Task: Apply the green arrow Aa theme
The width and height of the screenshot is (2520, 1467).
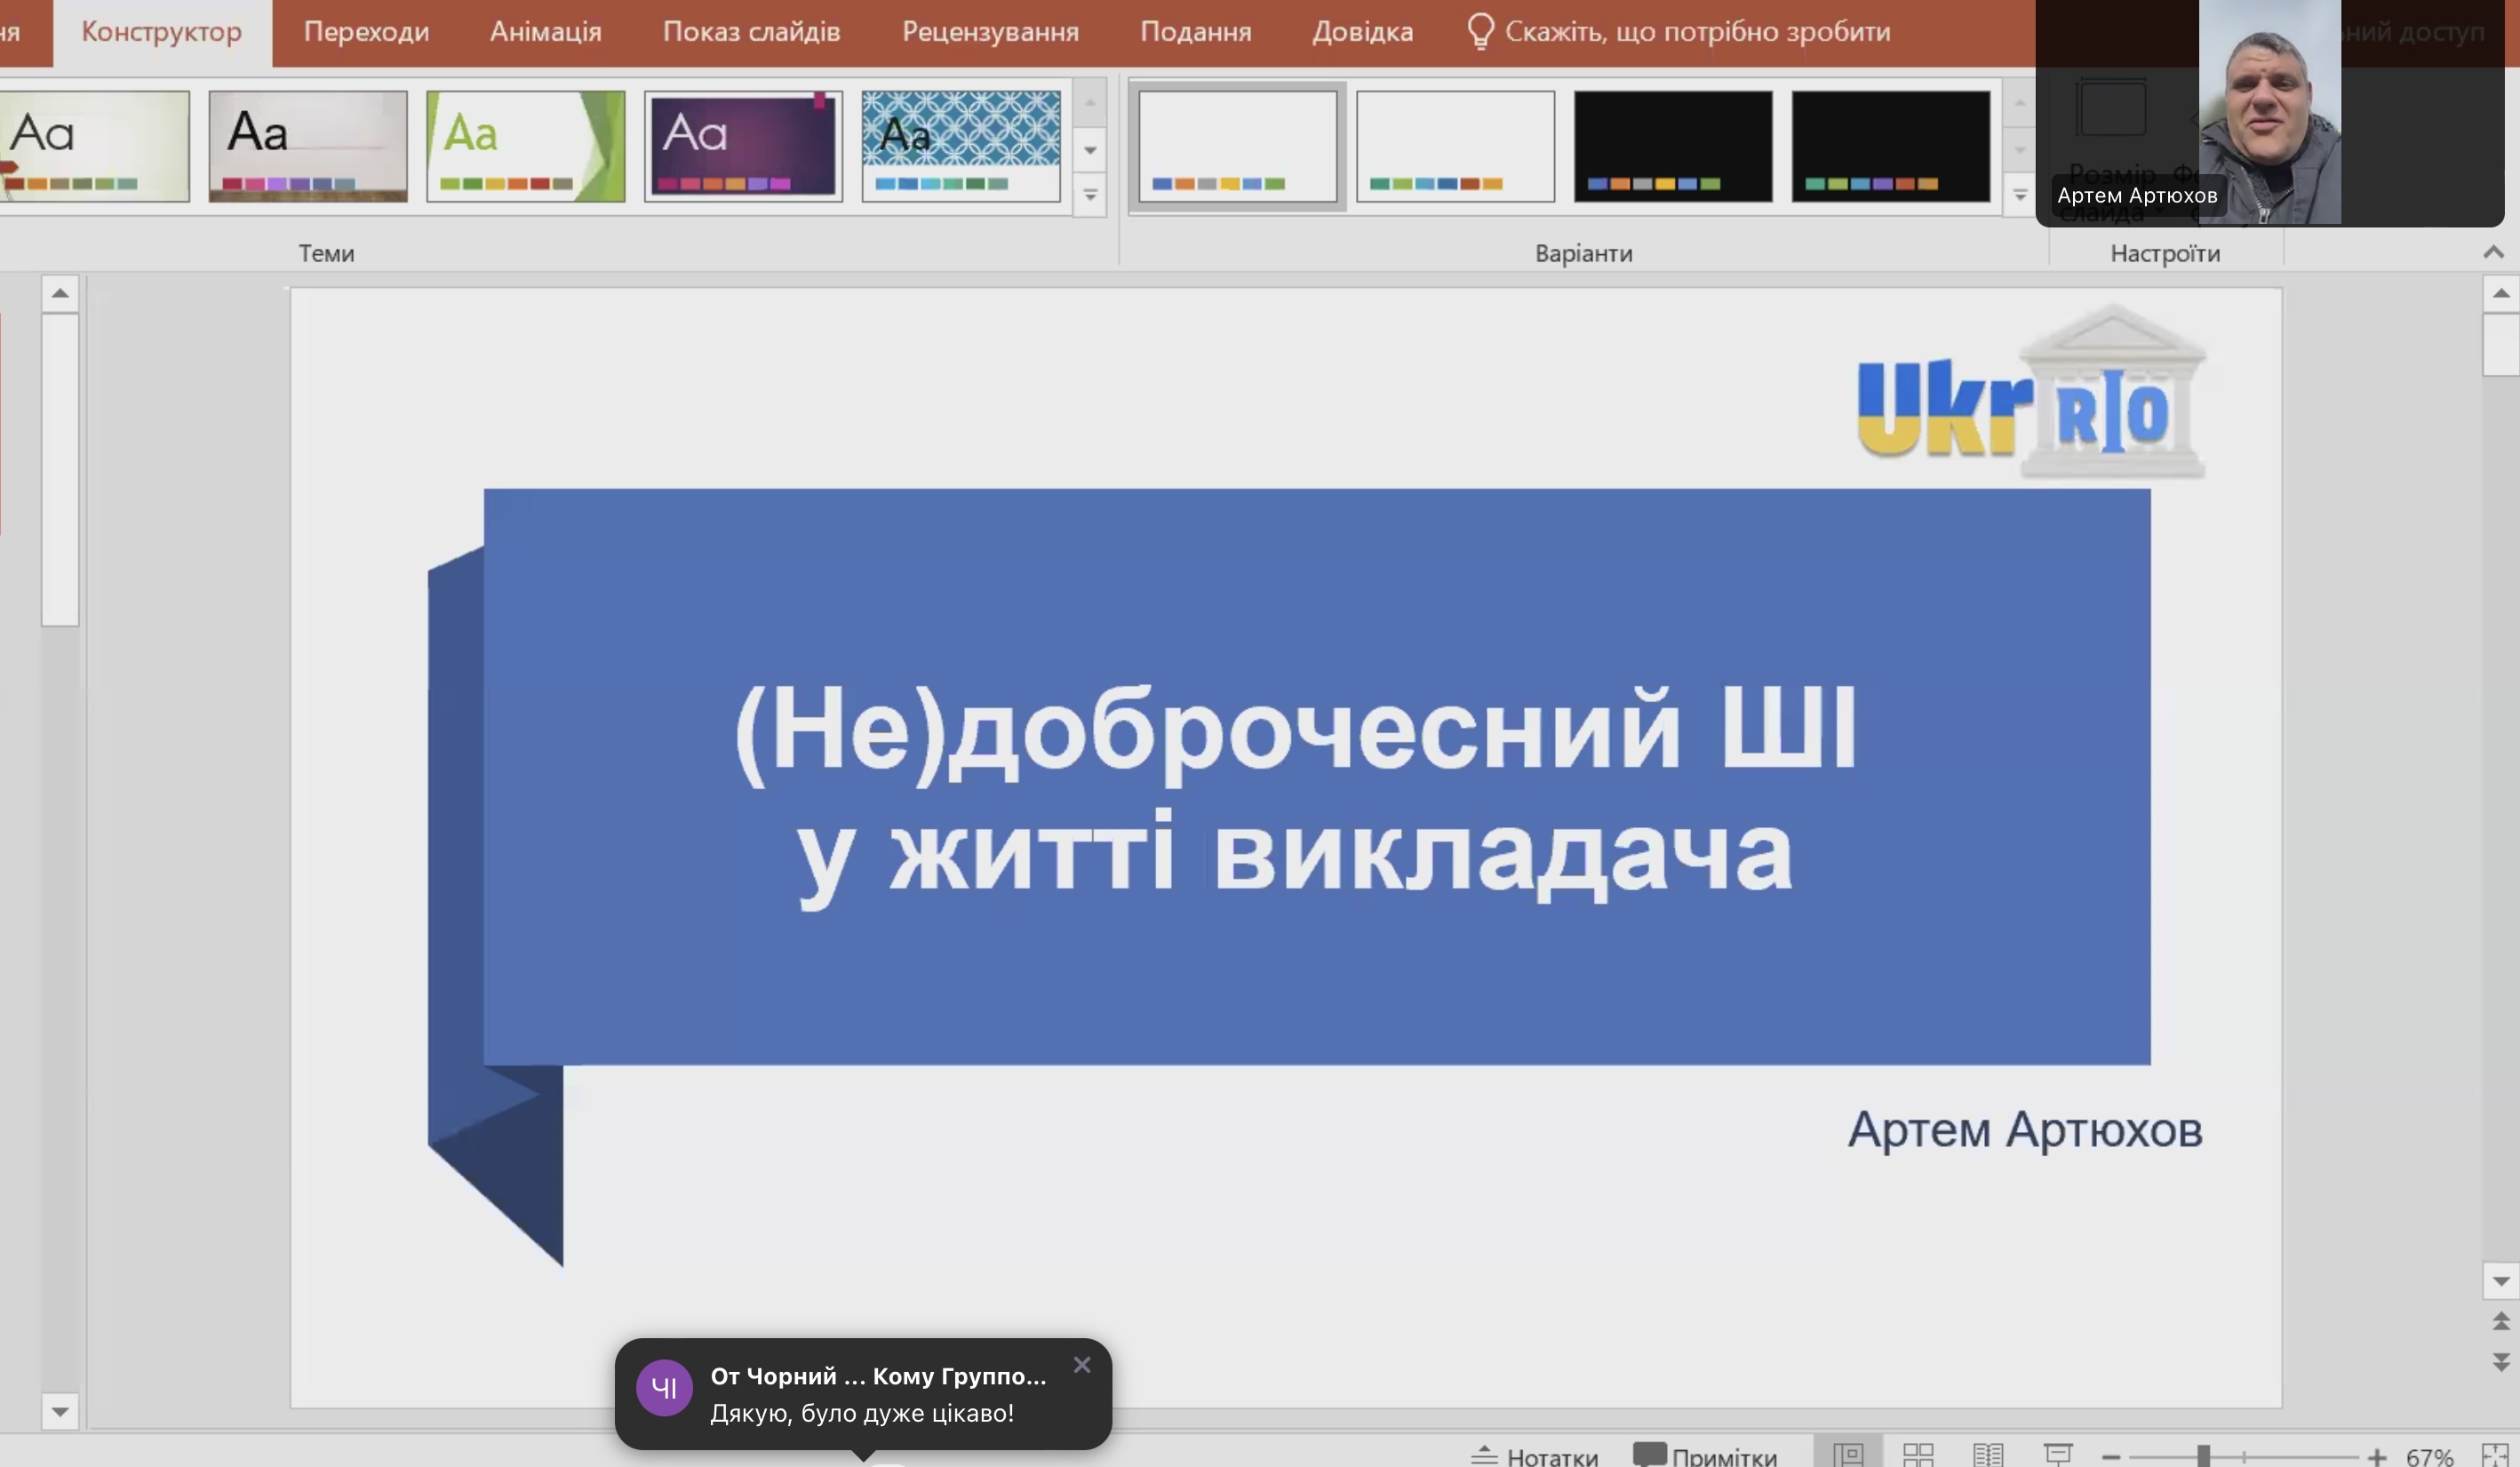Action: coord(525,146)
